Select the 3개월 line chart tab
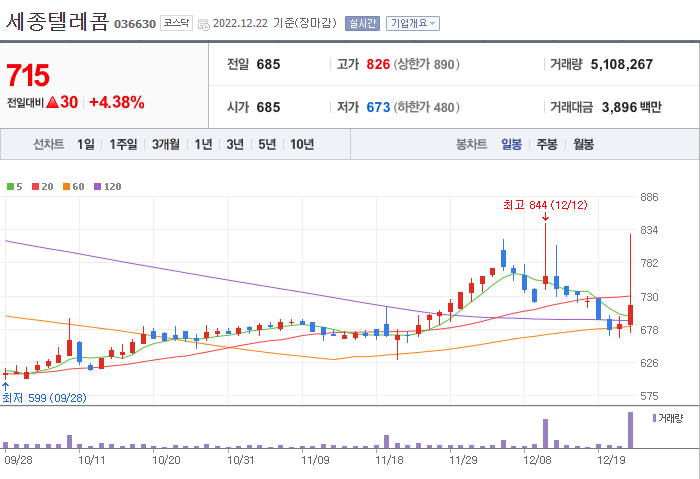Viewport: 700px width, 479px height. pos(166,144)
